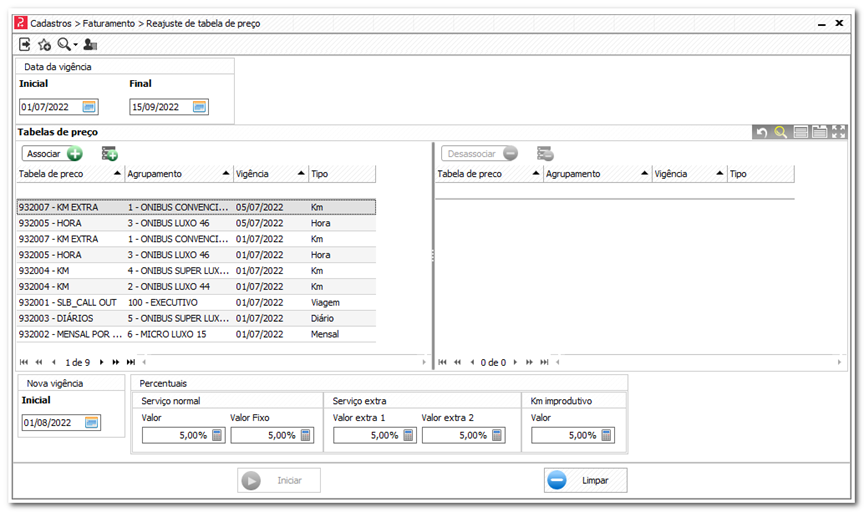The height and width of the screenshot is (512, 864).
Task: Click the exit icon in the top toolbar
Action: click(25, 45)
